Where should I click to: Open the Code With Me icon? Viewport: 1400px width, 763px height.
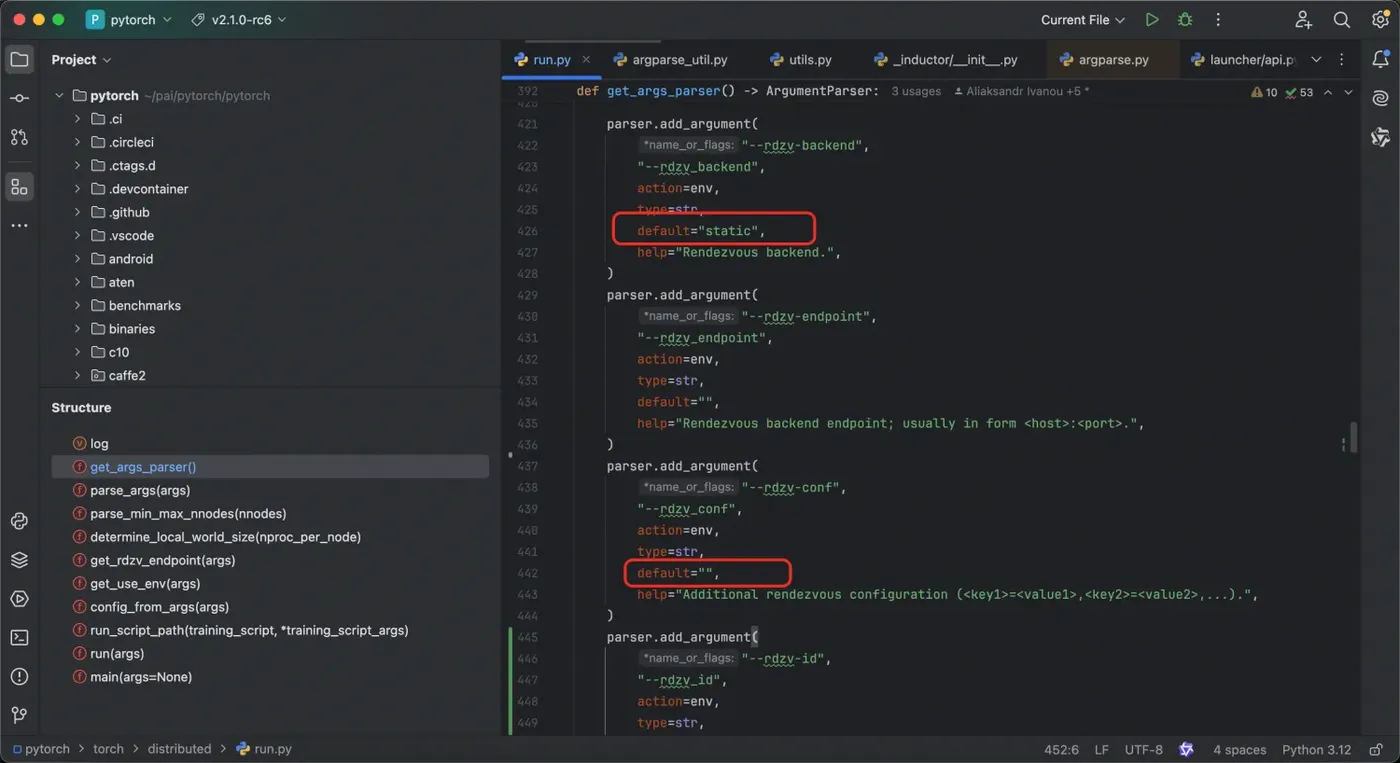[1303, 20]
